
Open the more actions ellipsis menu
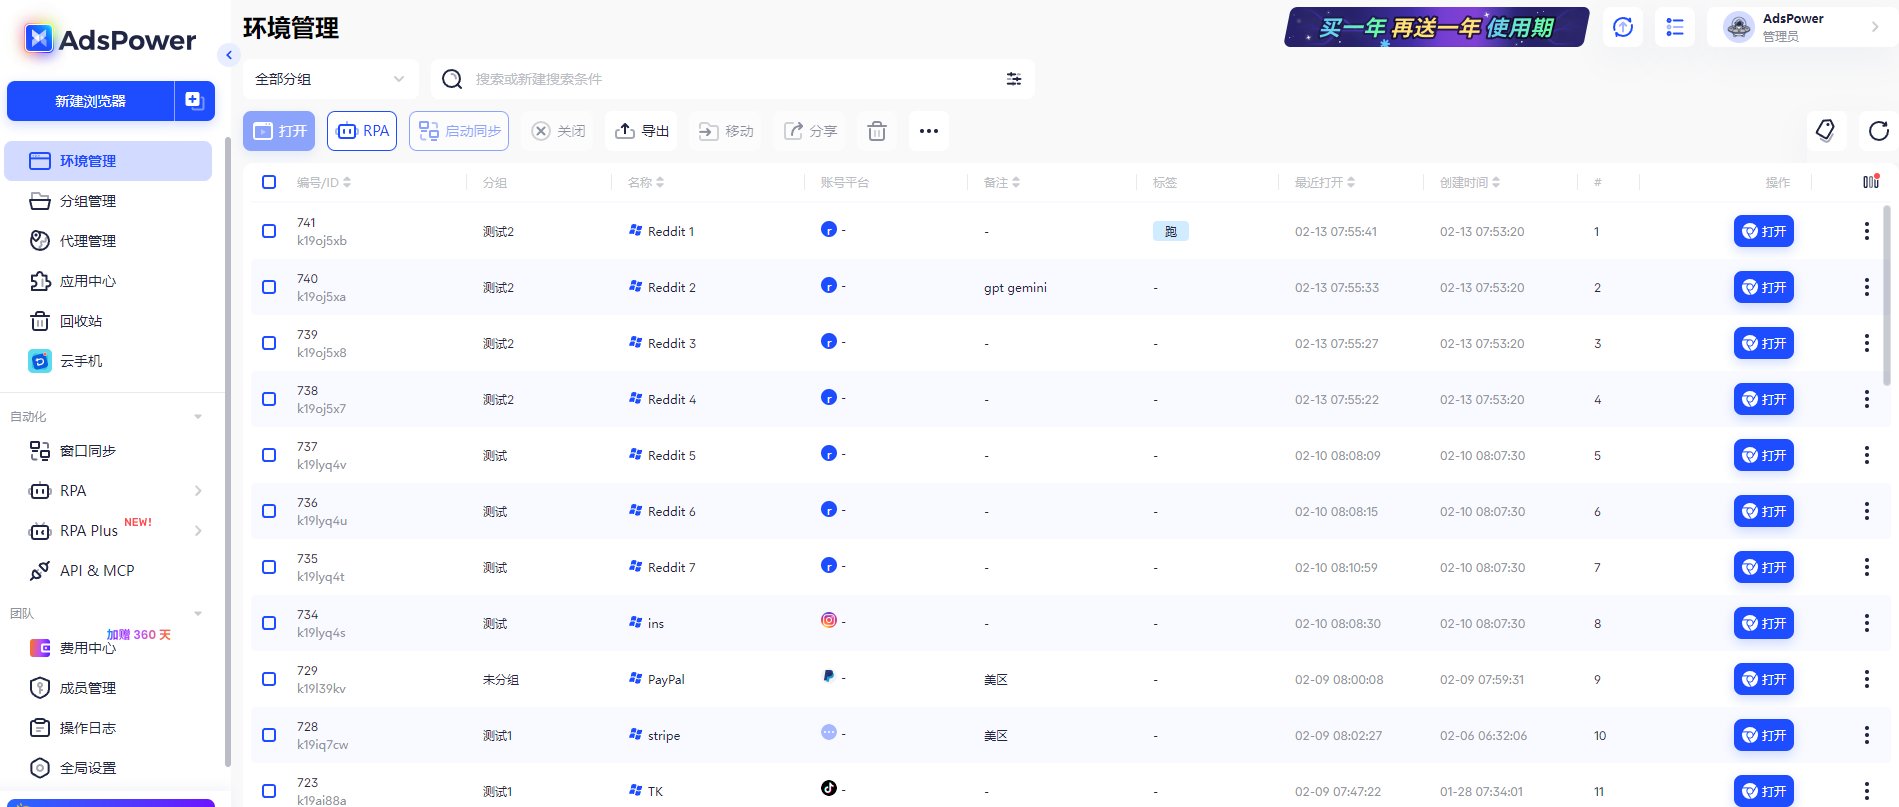(928, 131)
